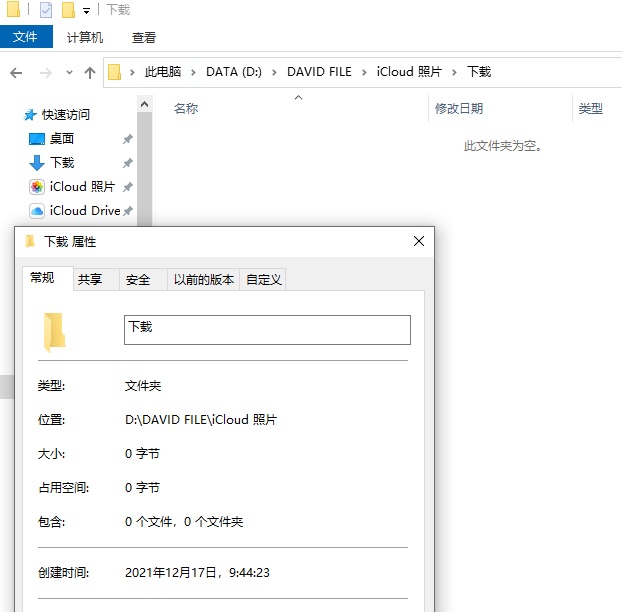The width and height of the screenshot is (622, 612).
Task: Select 此电脑 in the address breadcrumb
Action: click(x=163, y=72)
